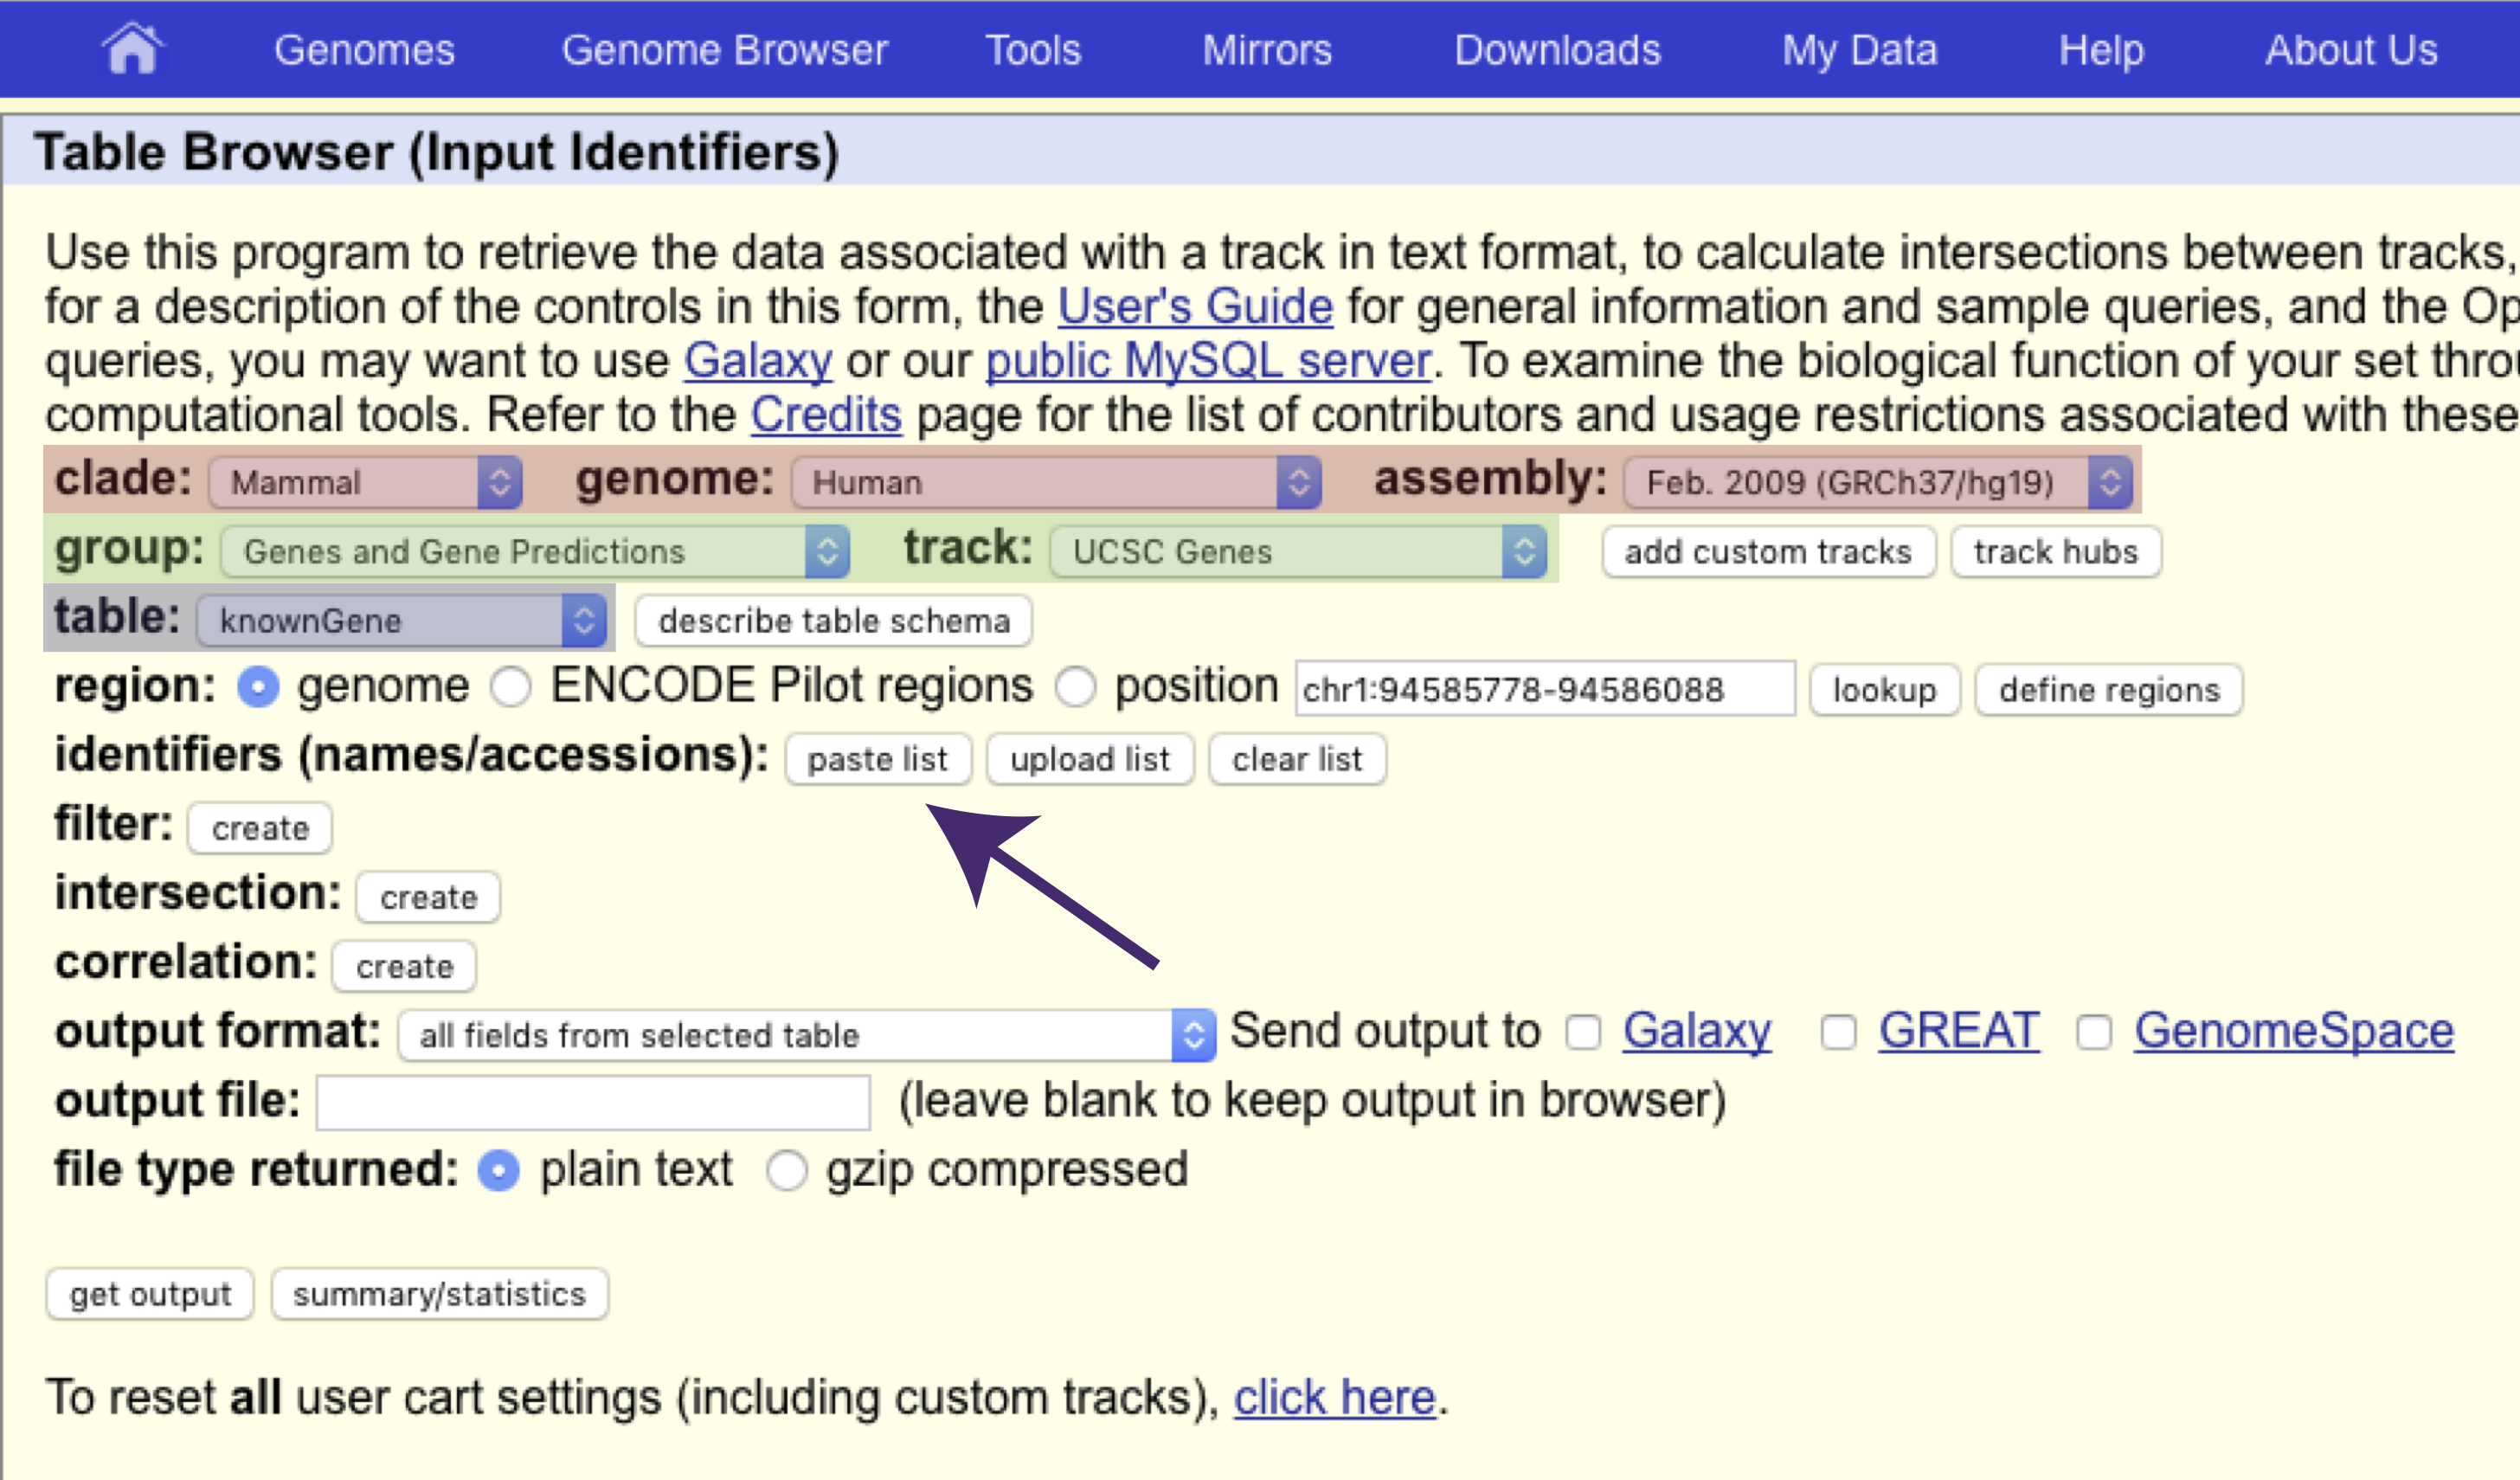Create an intersection
2520x1480 pixels.
(428, 897)
